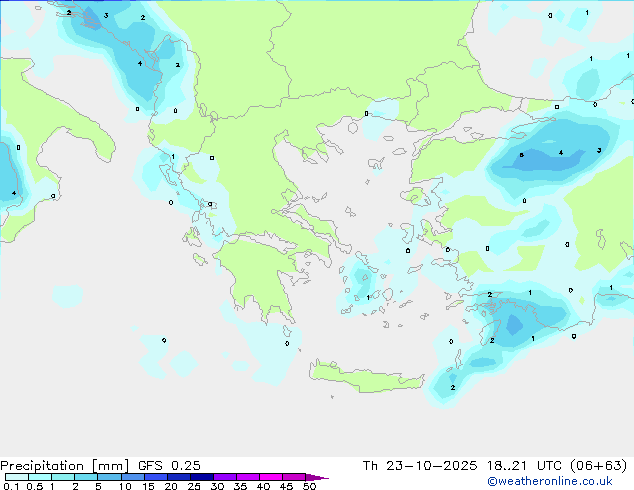The height and width of the screenshot is (490, 634).
Task: Click the 0.5–1 mm legend color box
Action: [x=40, y=477]
